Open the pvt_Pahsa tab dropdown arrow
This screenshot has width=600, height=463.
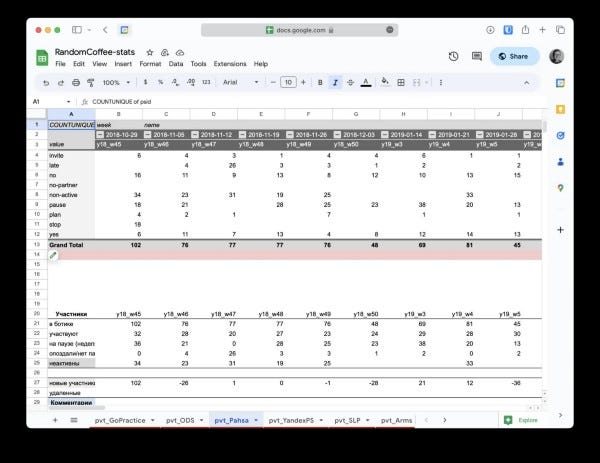(256, 421)
